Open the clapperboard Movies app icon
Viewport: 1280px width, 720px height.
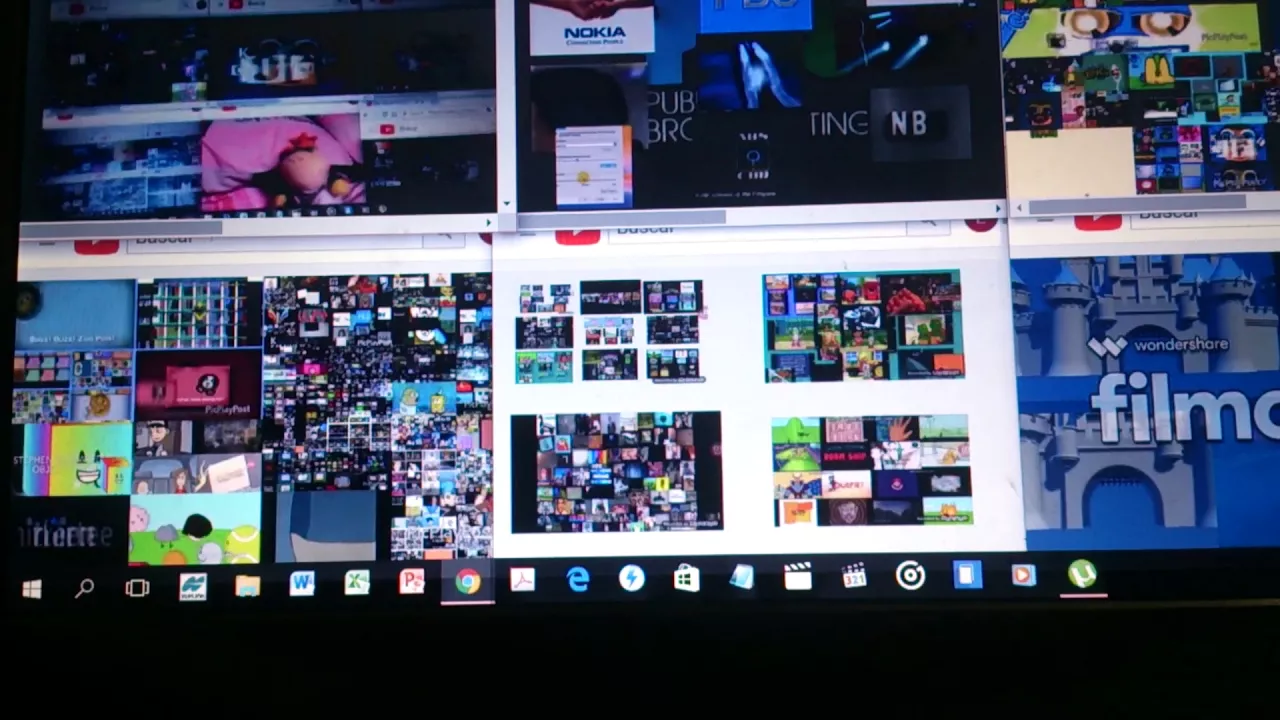(x=797, y=576)
